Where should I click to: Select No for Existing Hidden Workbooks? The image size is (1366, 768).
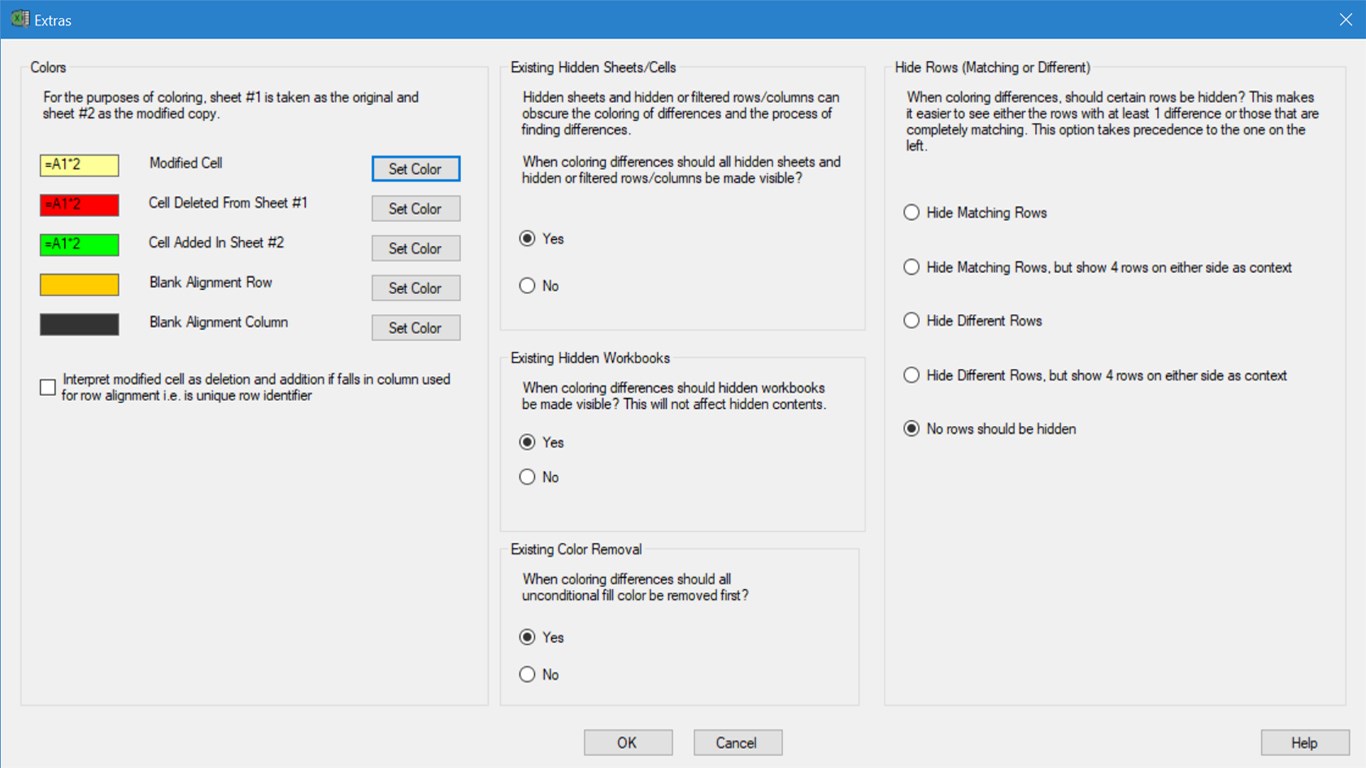pyautogui.click(x=527, y=477)
